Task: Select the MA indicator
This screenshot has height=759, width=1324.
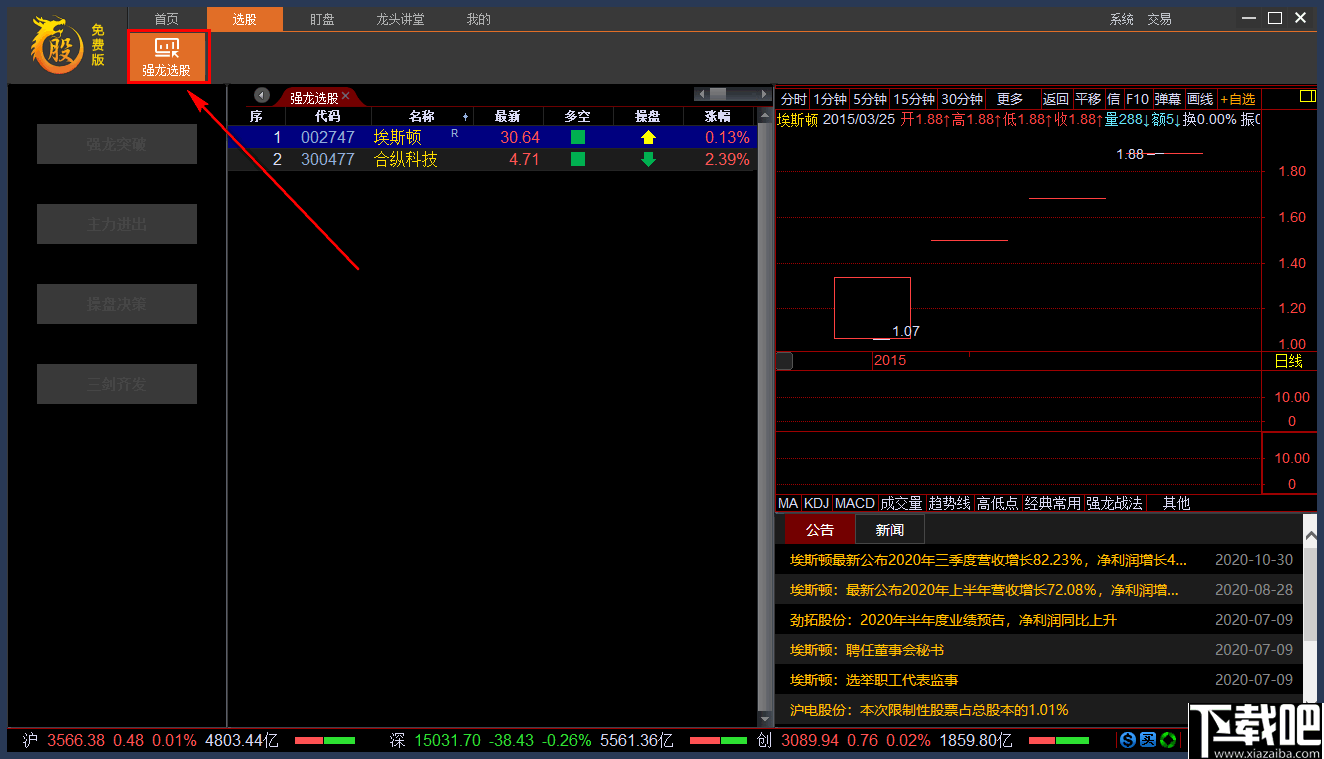Action: click(x=788, y=503)
